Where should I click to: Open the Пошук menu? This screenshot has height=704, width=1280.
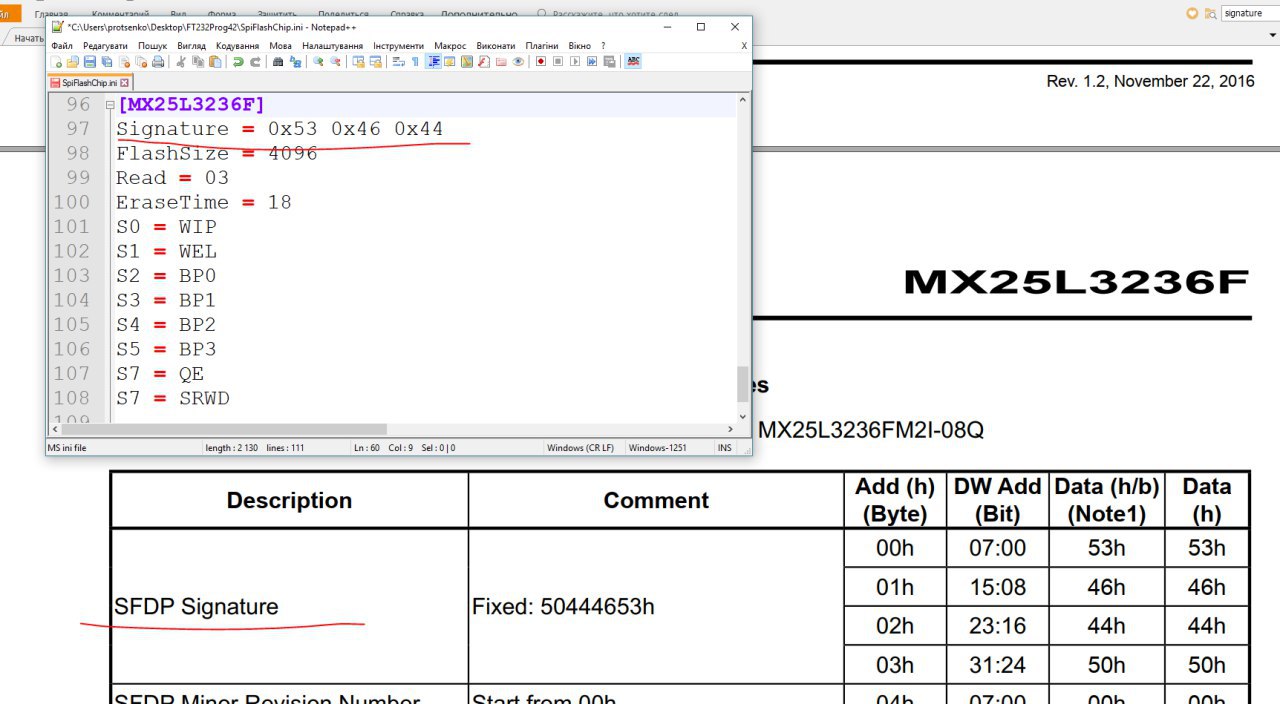[153, 46]
